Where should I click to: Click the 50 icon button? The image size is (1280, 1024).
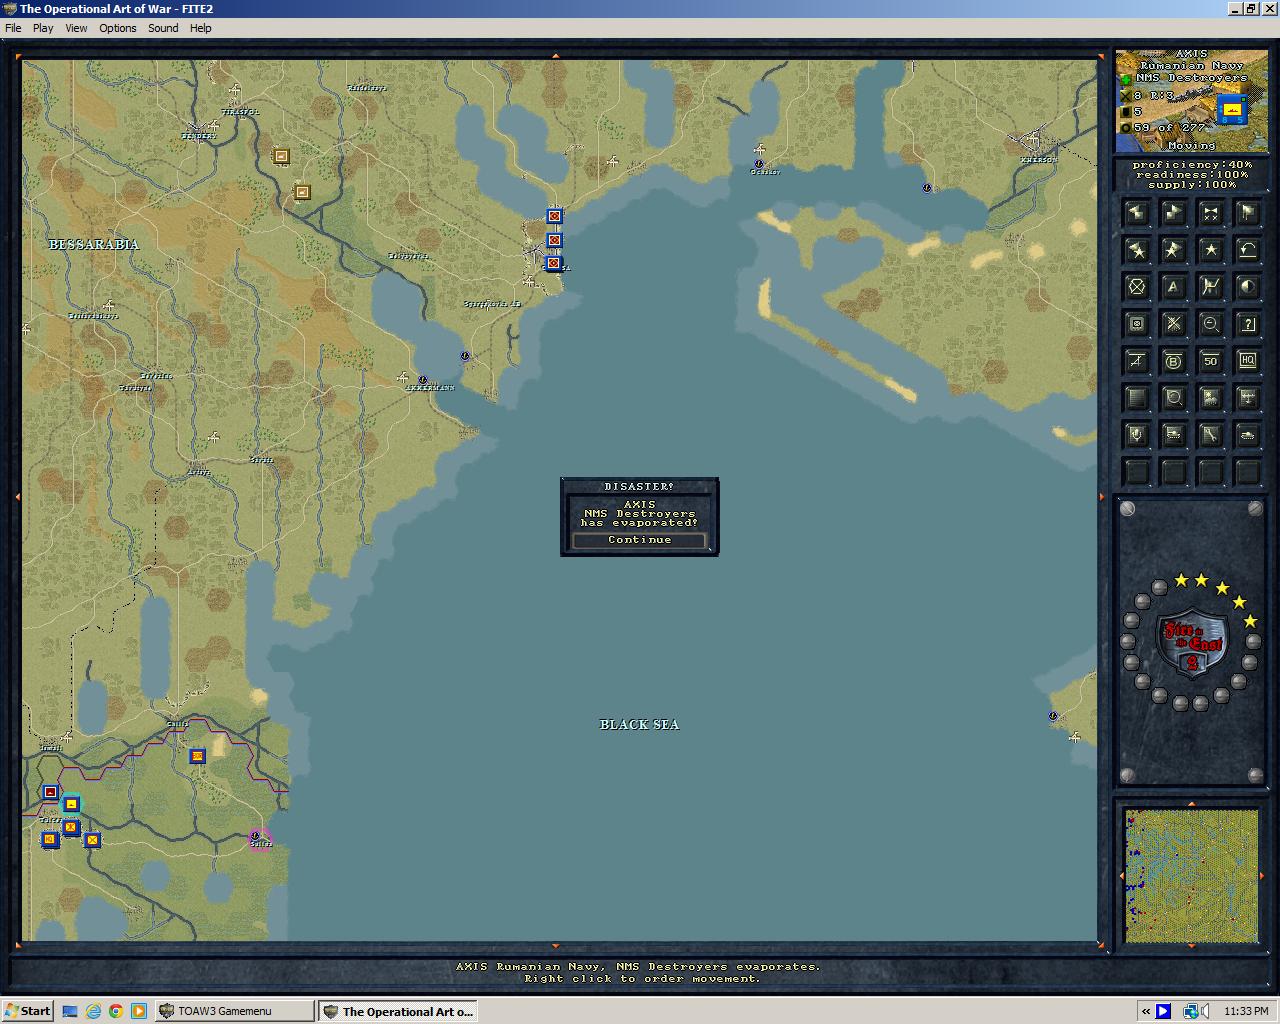[1210, 361]
